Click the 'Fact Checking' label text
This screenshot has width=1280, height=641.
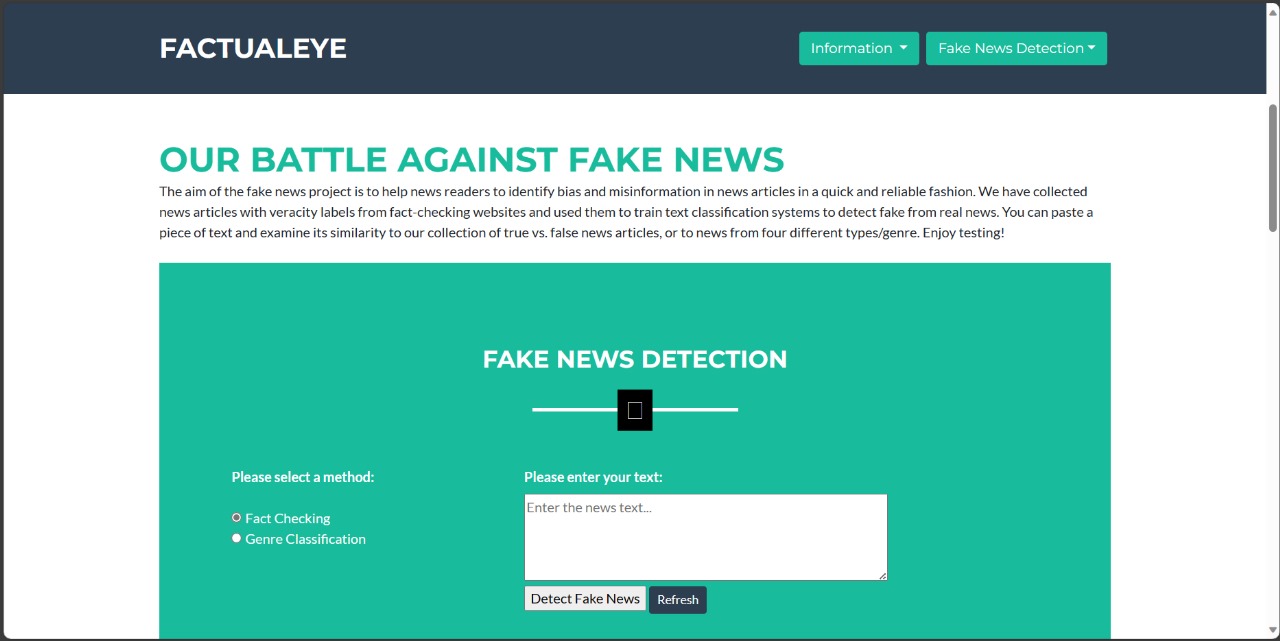pyautogui.click(x=287, y=518)
